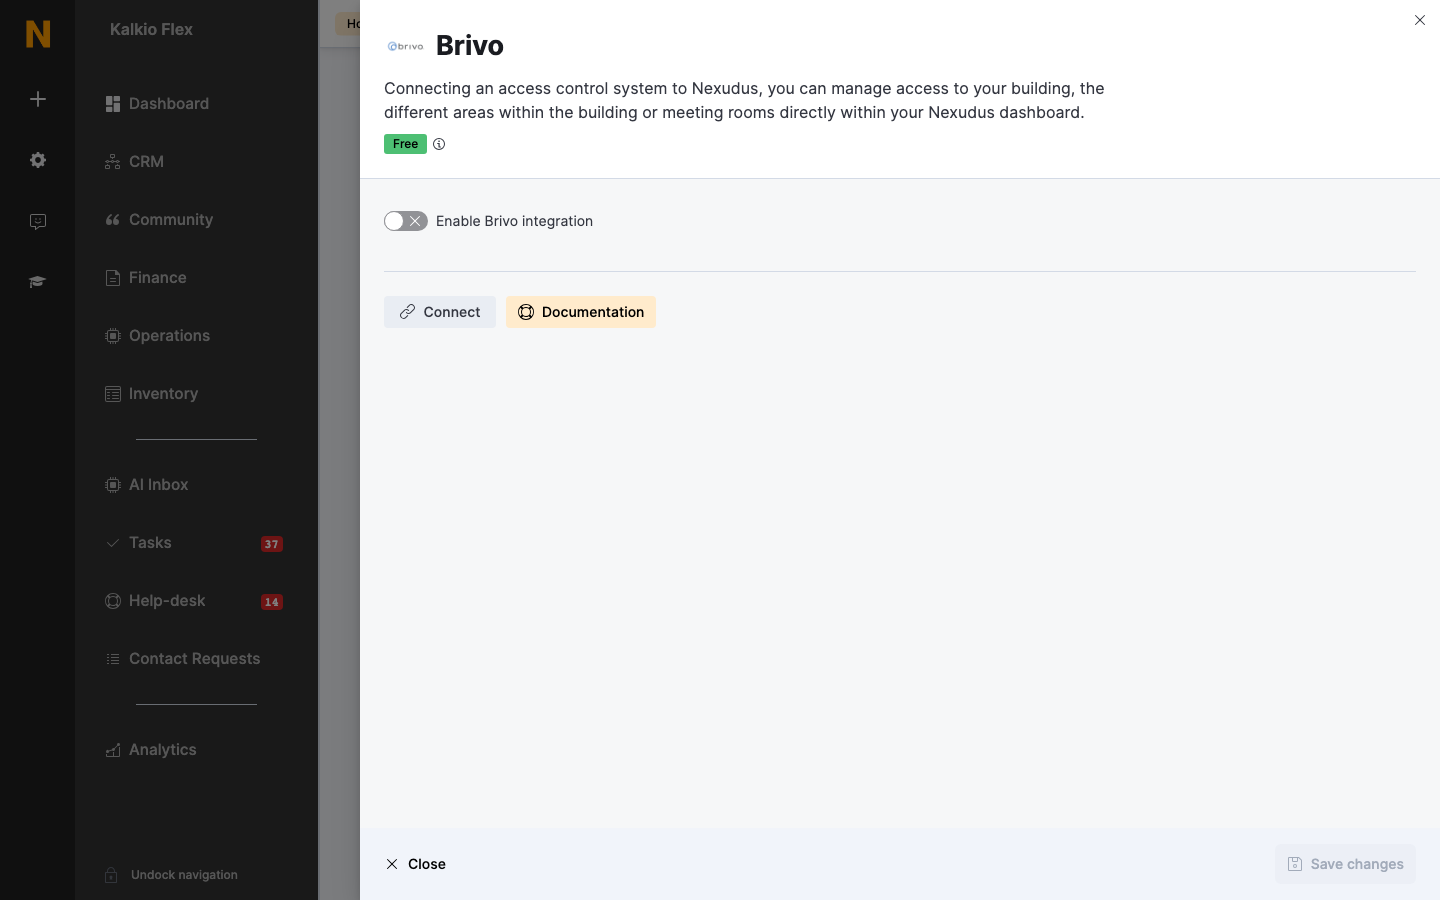The width and height of the screenshot is (1440, 900).
Task: Toggle Enable Brivo integration switch
Action: click(x=406, y=221)
